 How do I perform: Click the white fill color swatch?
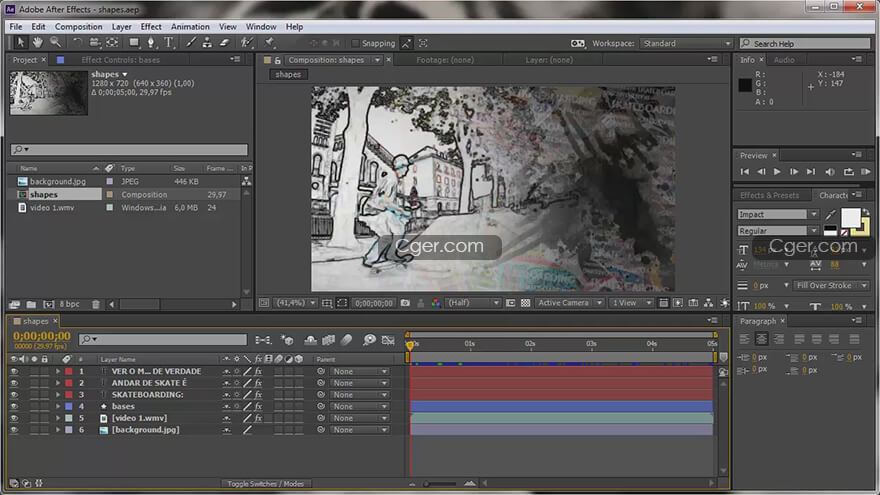tap(850, 217)
